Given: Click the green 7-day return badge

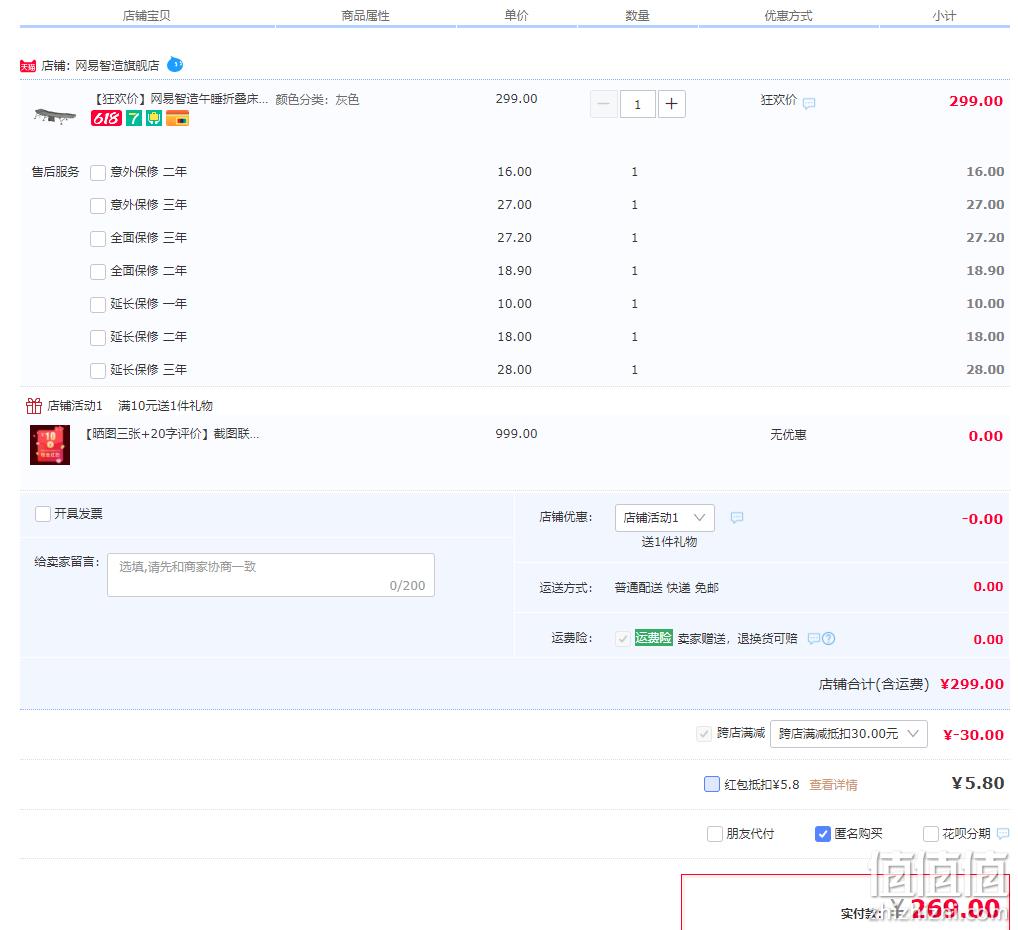Looking at the screenshot, I should 133,118.
